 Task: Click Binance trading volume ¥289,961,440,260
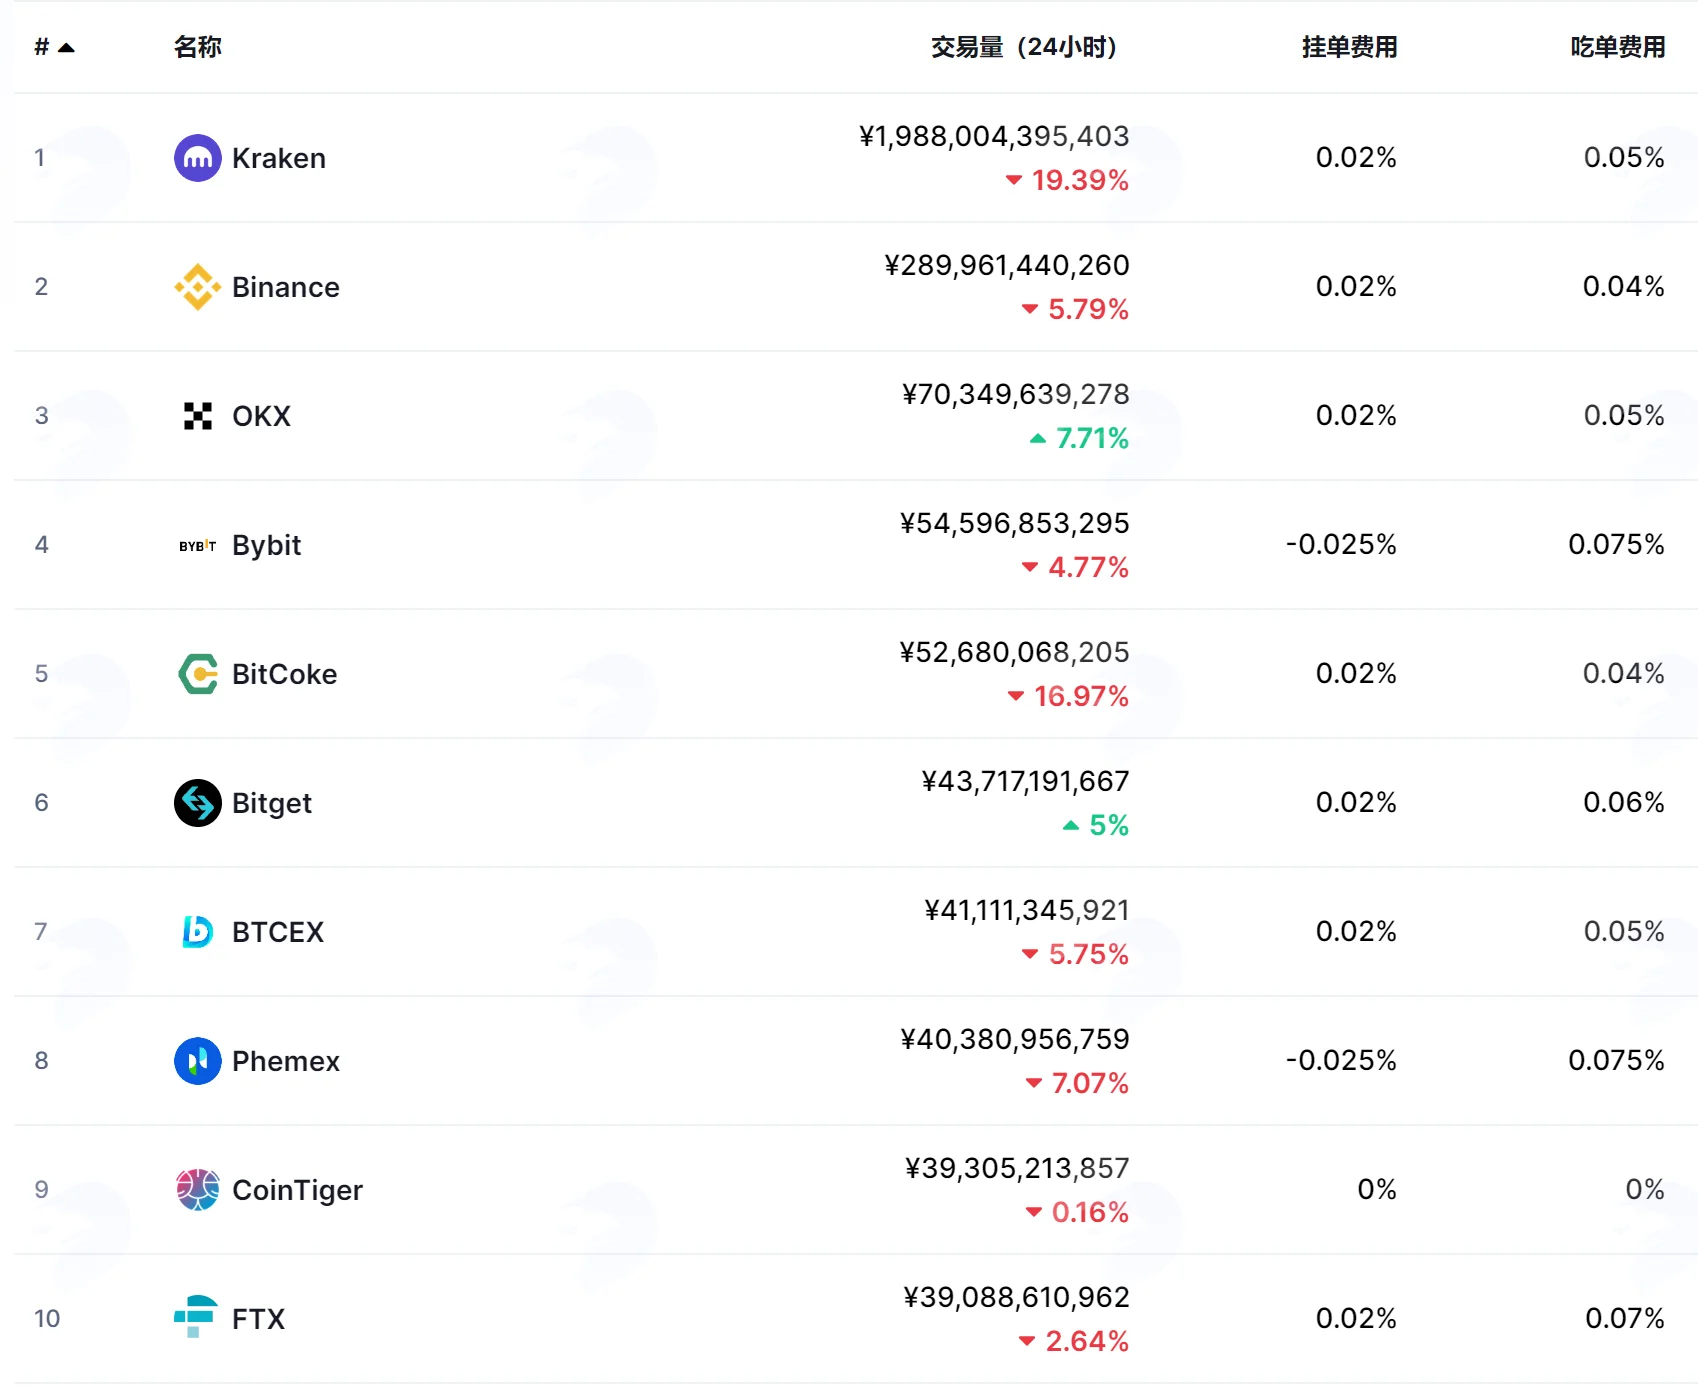point(1007,265)
